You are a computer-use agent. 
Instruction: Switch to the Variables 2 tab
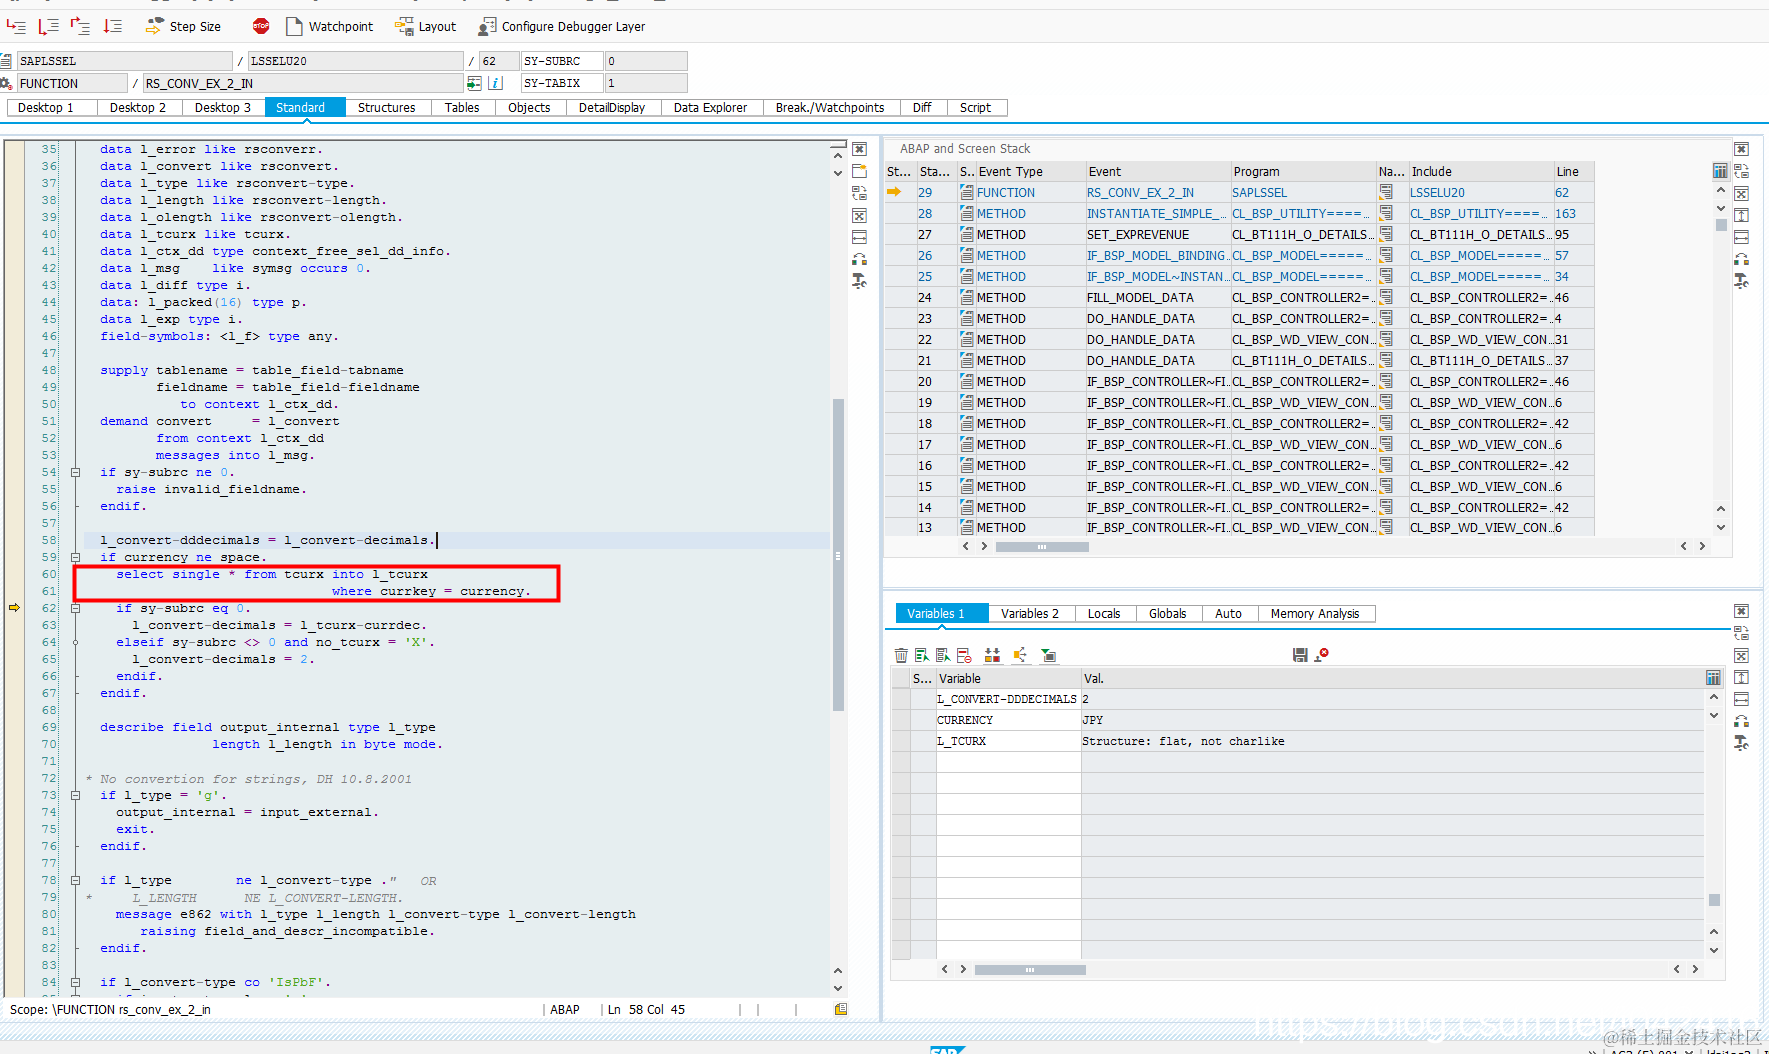point(1030,613)
